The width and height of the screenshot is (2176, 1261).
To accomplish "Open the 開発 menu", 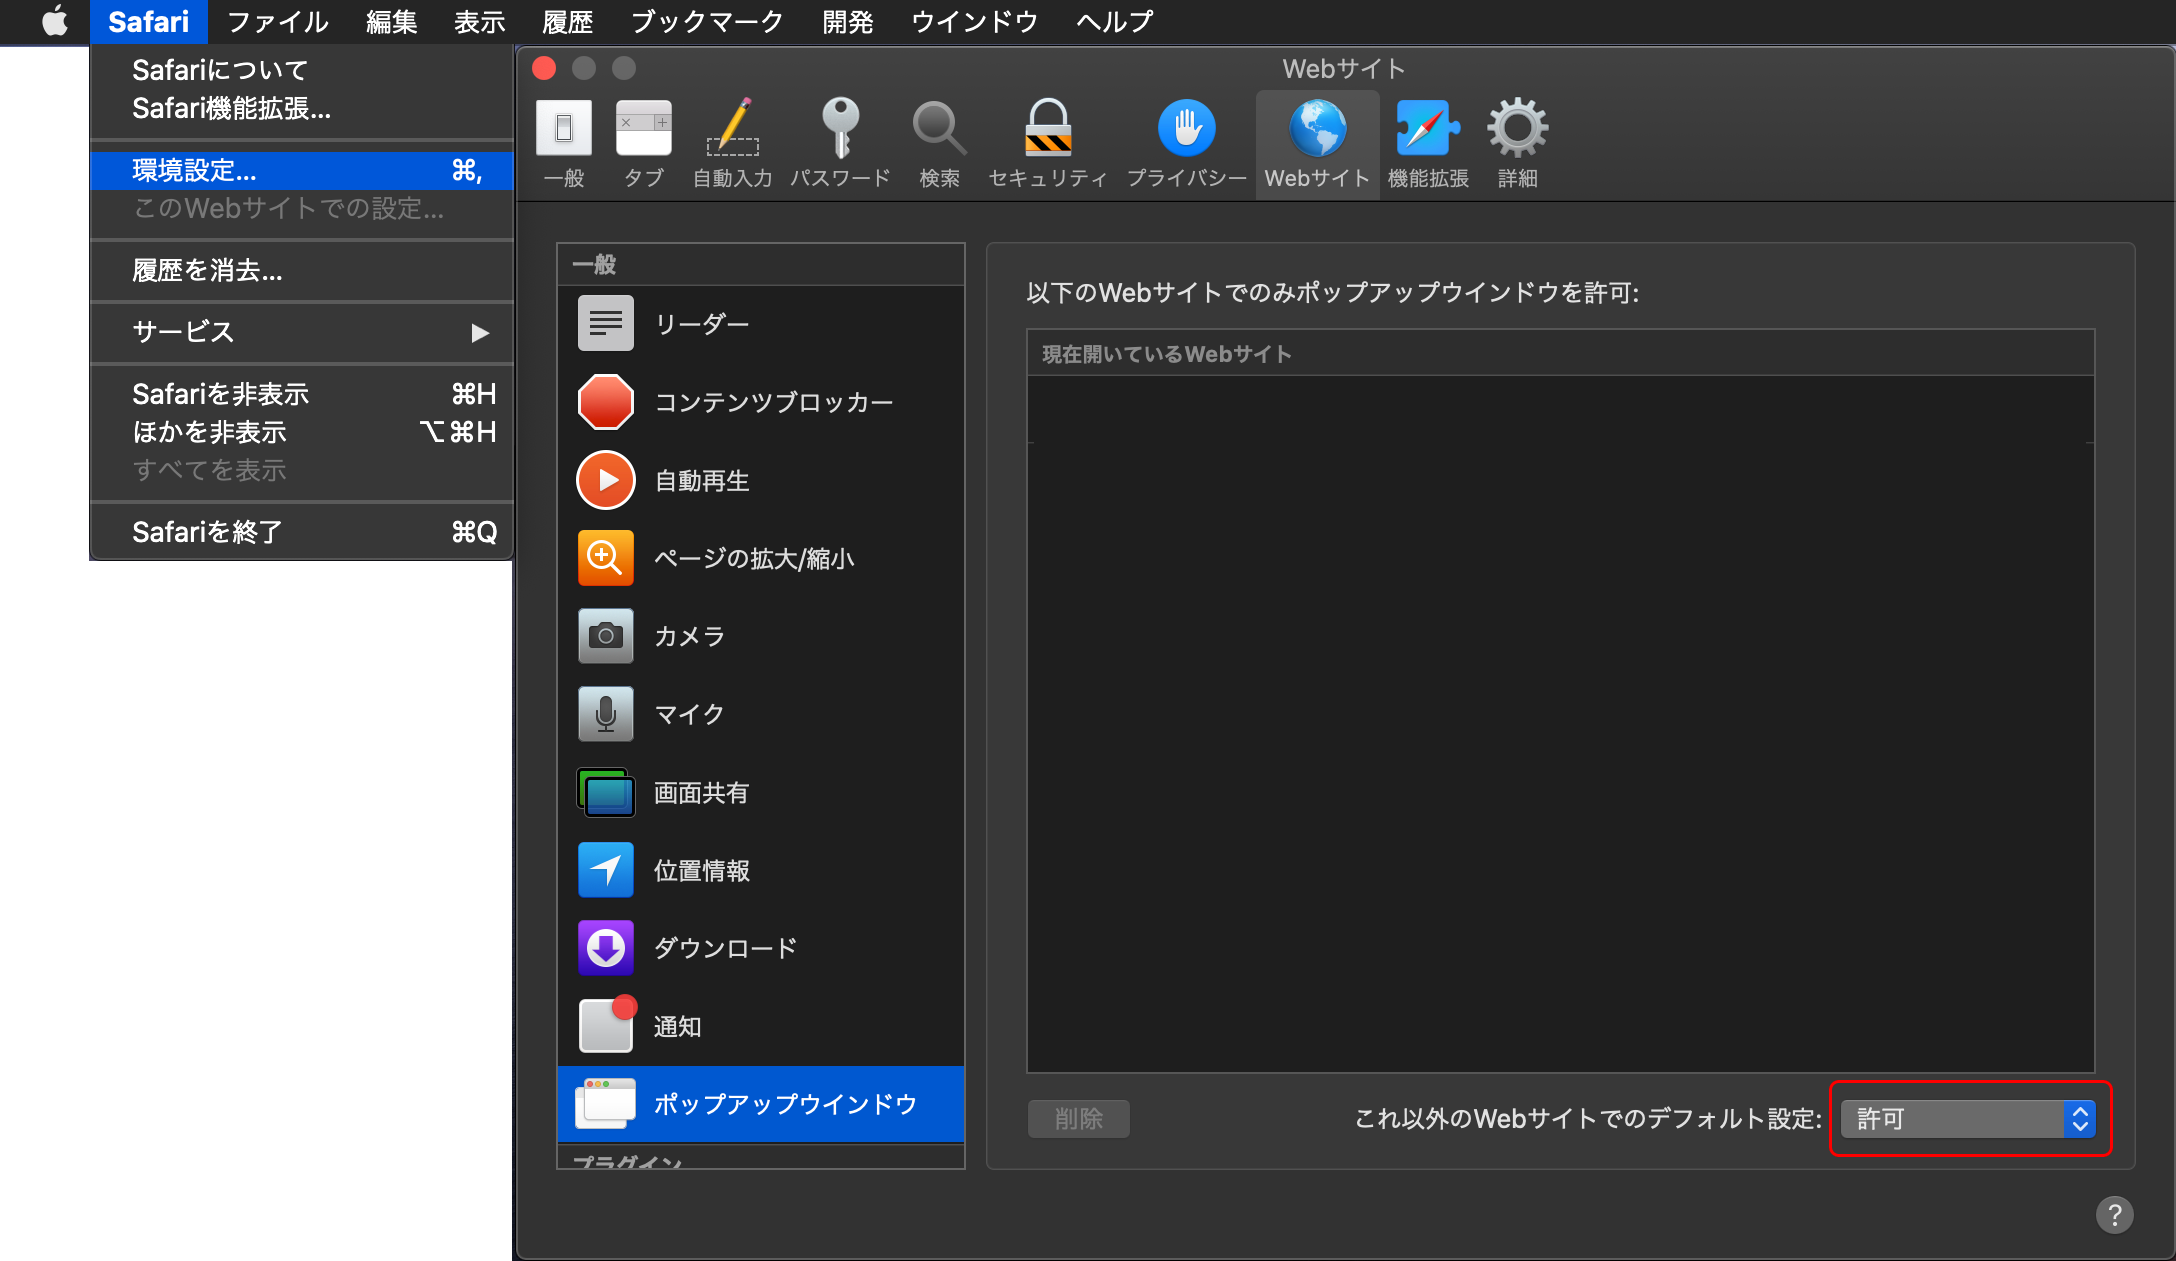I will tap(848, 21).
